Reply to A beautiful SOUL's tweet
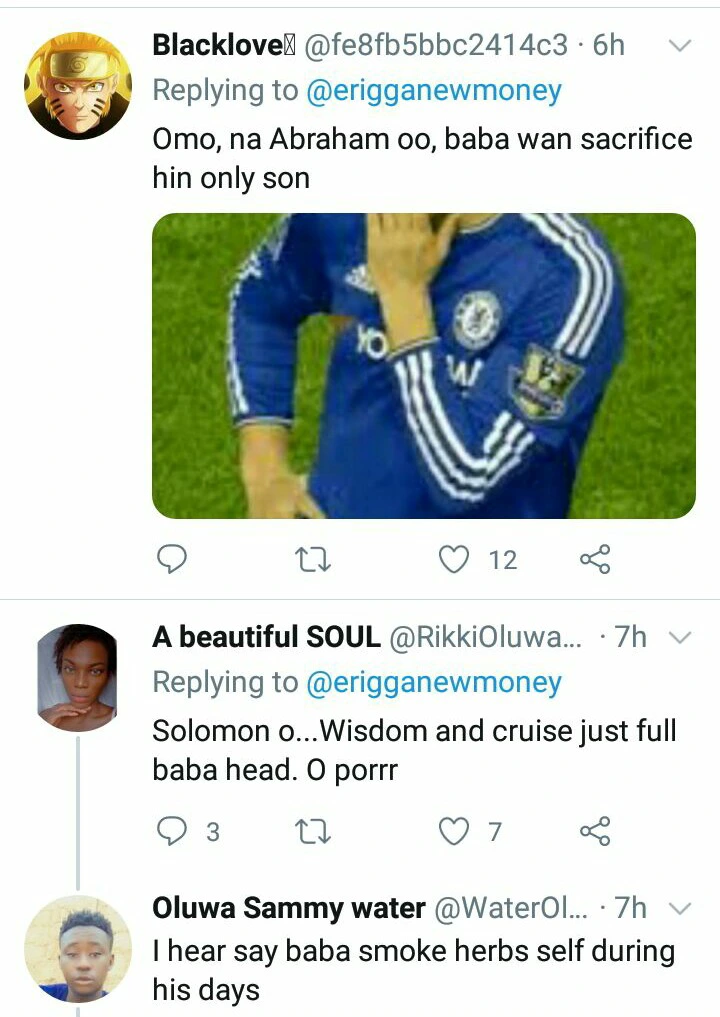The width and height of the screenshot is (720, 1017). pyautogui.click(x=173, y=830)
